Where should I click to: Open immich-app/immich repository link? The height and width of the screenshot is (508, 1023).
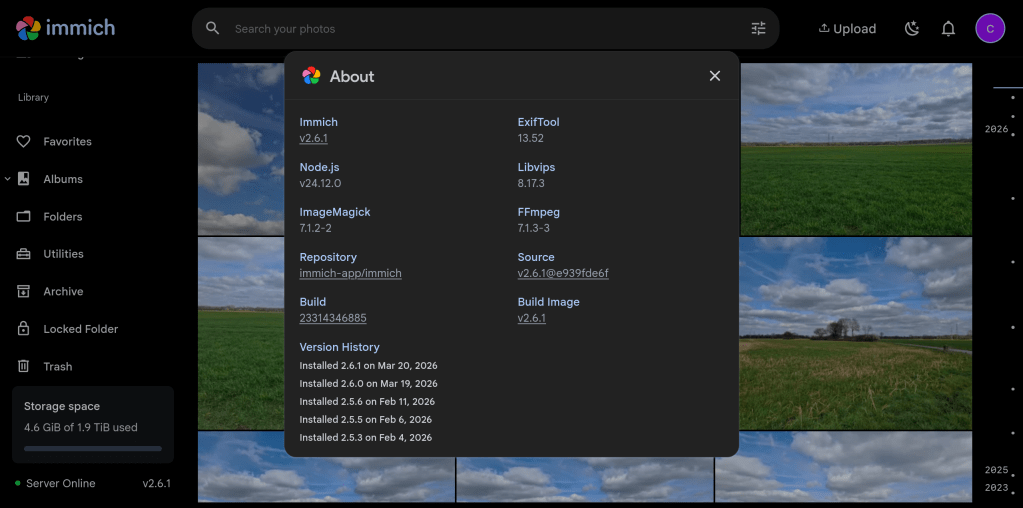click(x=350, y=273)
